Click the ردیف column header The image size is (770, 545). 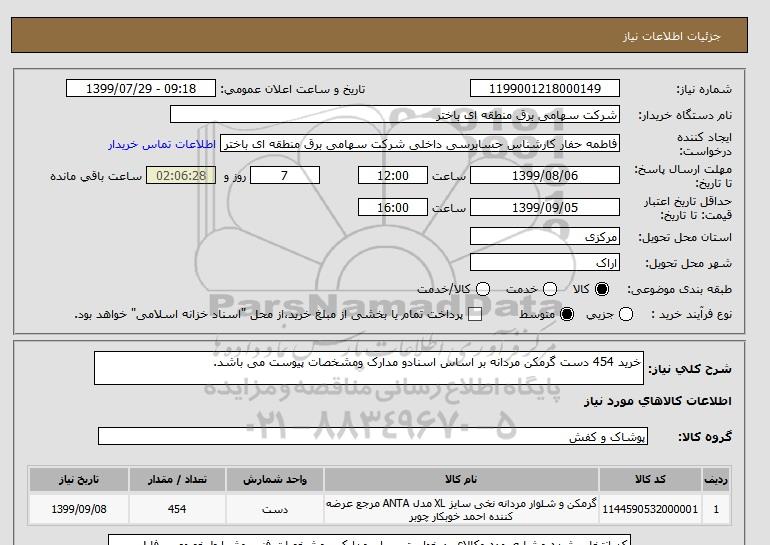pyautogui.click(x=716, y=479)
